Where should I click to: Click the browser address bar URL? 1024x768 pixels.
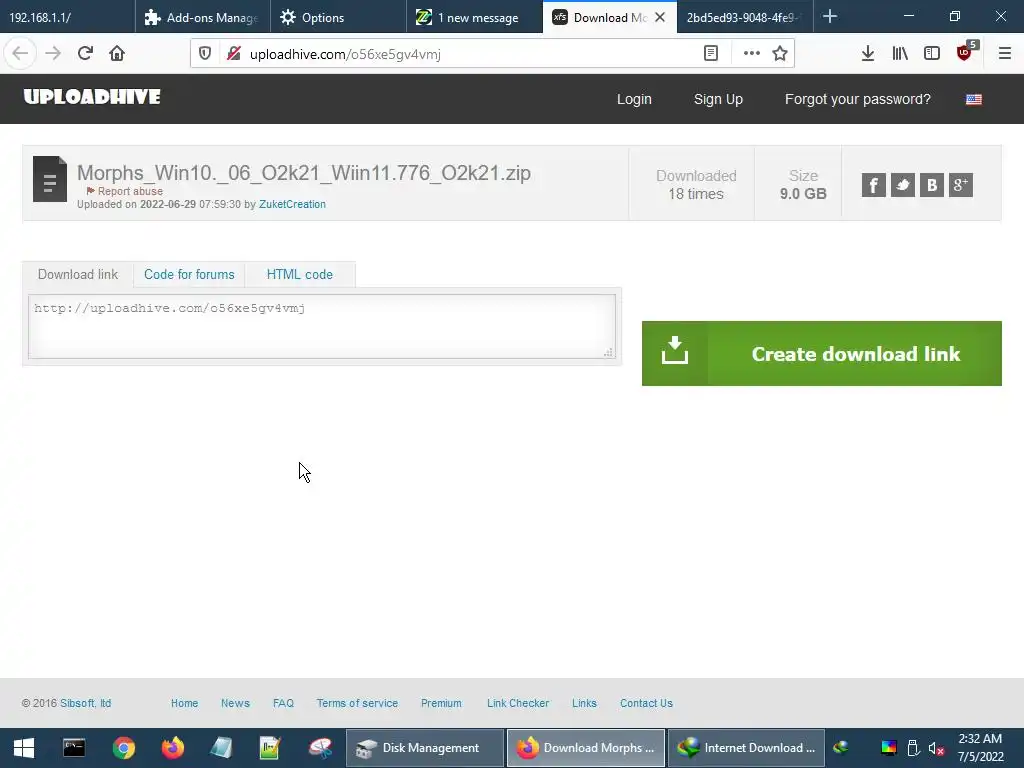pyautogui.click(x=345, y=54)
